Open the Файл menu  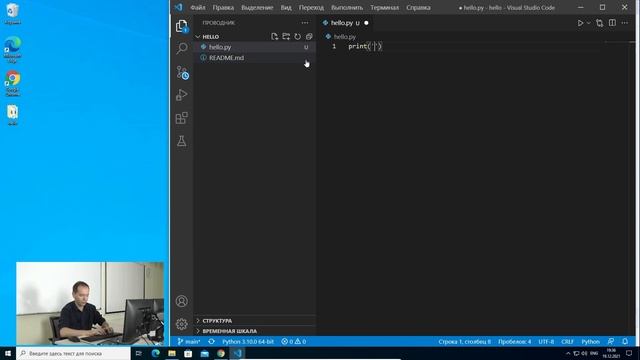click(x=198, y=7)
